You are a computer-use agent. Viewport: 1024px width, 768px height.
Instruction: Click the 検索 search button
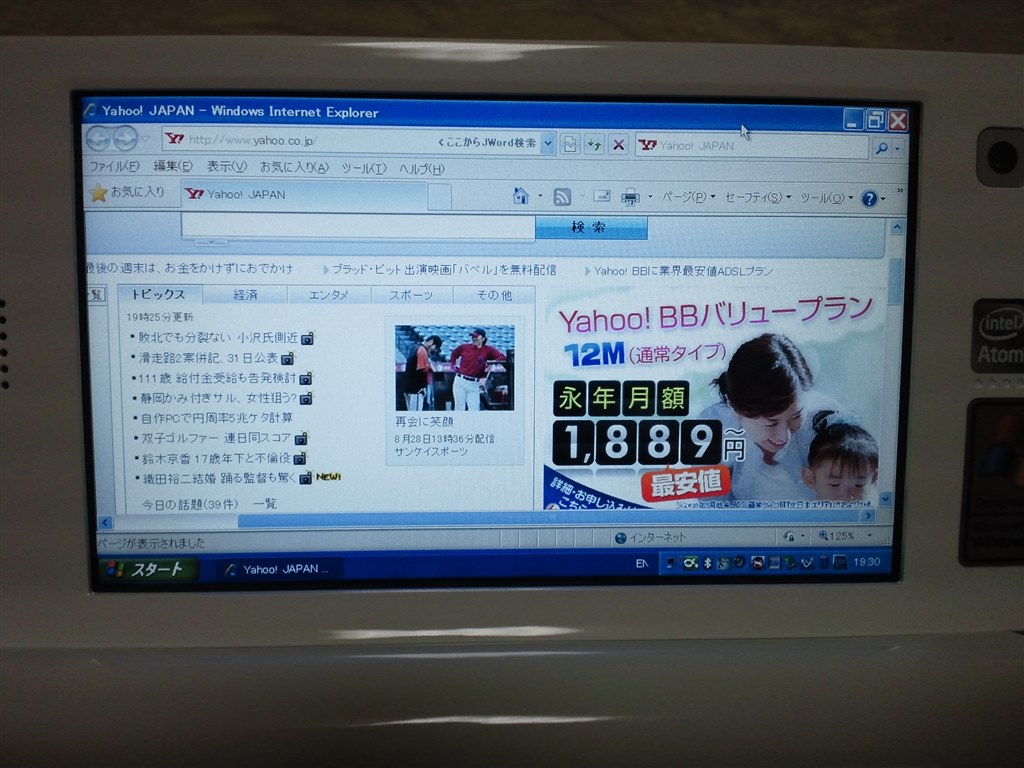[590, 227]
